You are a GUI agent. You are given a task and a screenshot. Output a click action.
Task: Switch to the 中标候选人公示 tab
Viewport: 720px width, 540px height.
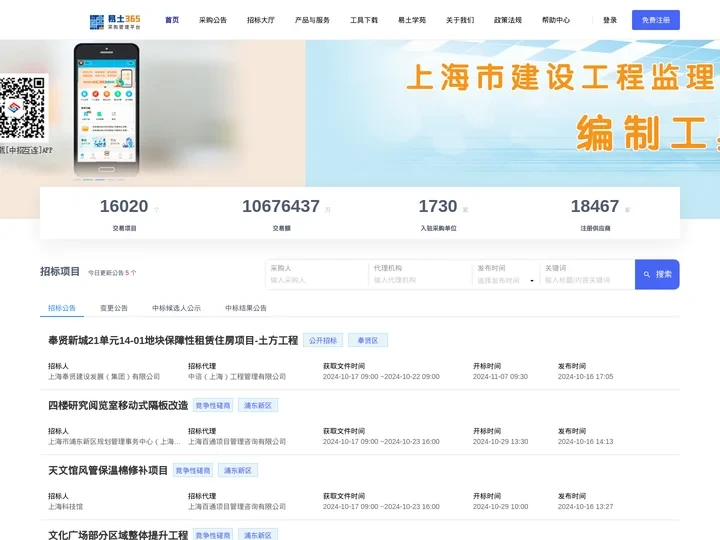click(176, 308)
